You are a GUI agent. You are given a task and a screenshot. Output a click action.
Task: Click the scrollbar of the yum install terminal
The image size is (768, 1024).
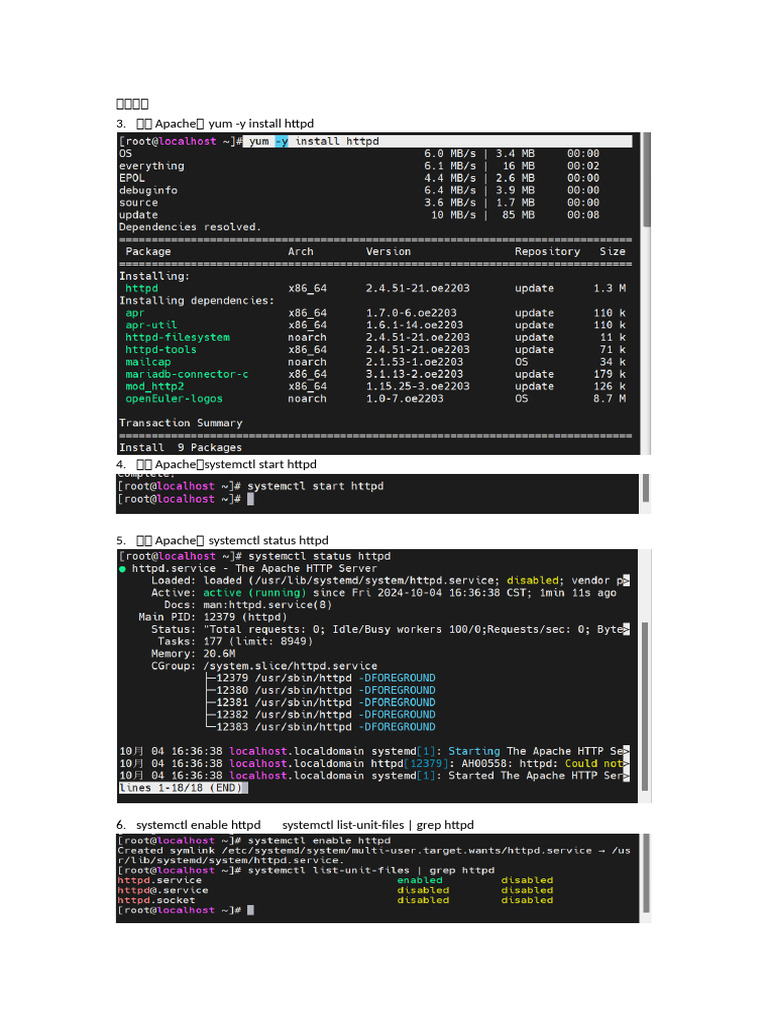[x=647, y=180]
